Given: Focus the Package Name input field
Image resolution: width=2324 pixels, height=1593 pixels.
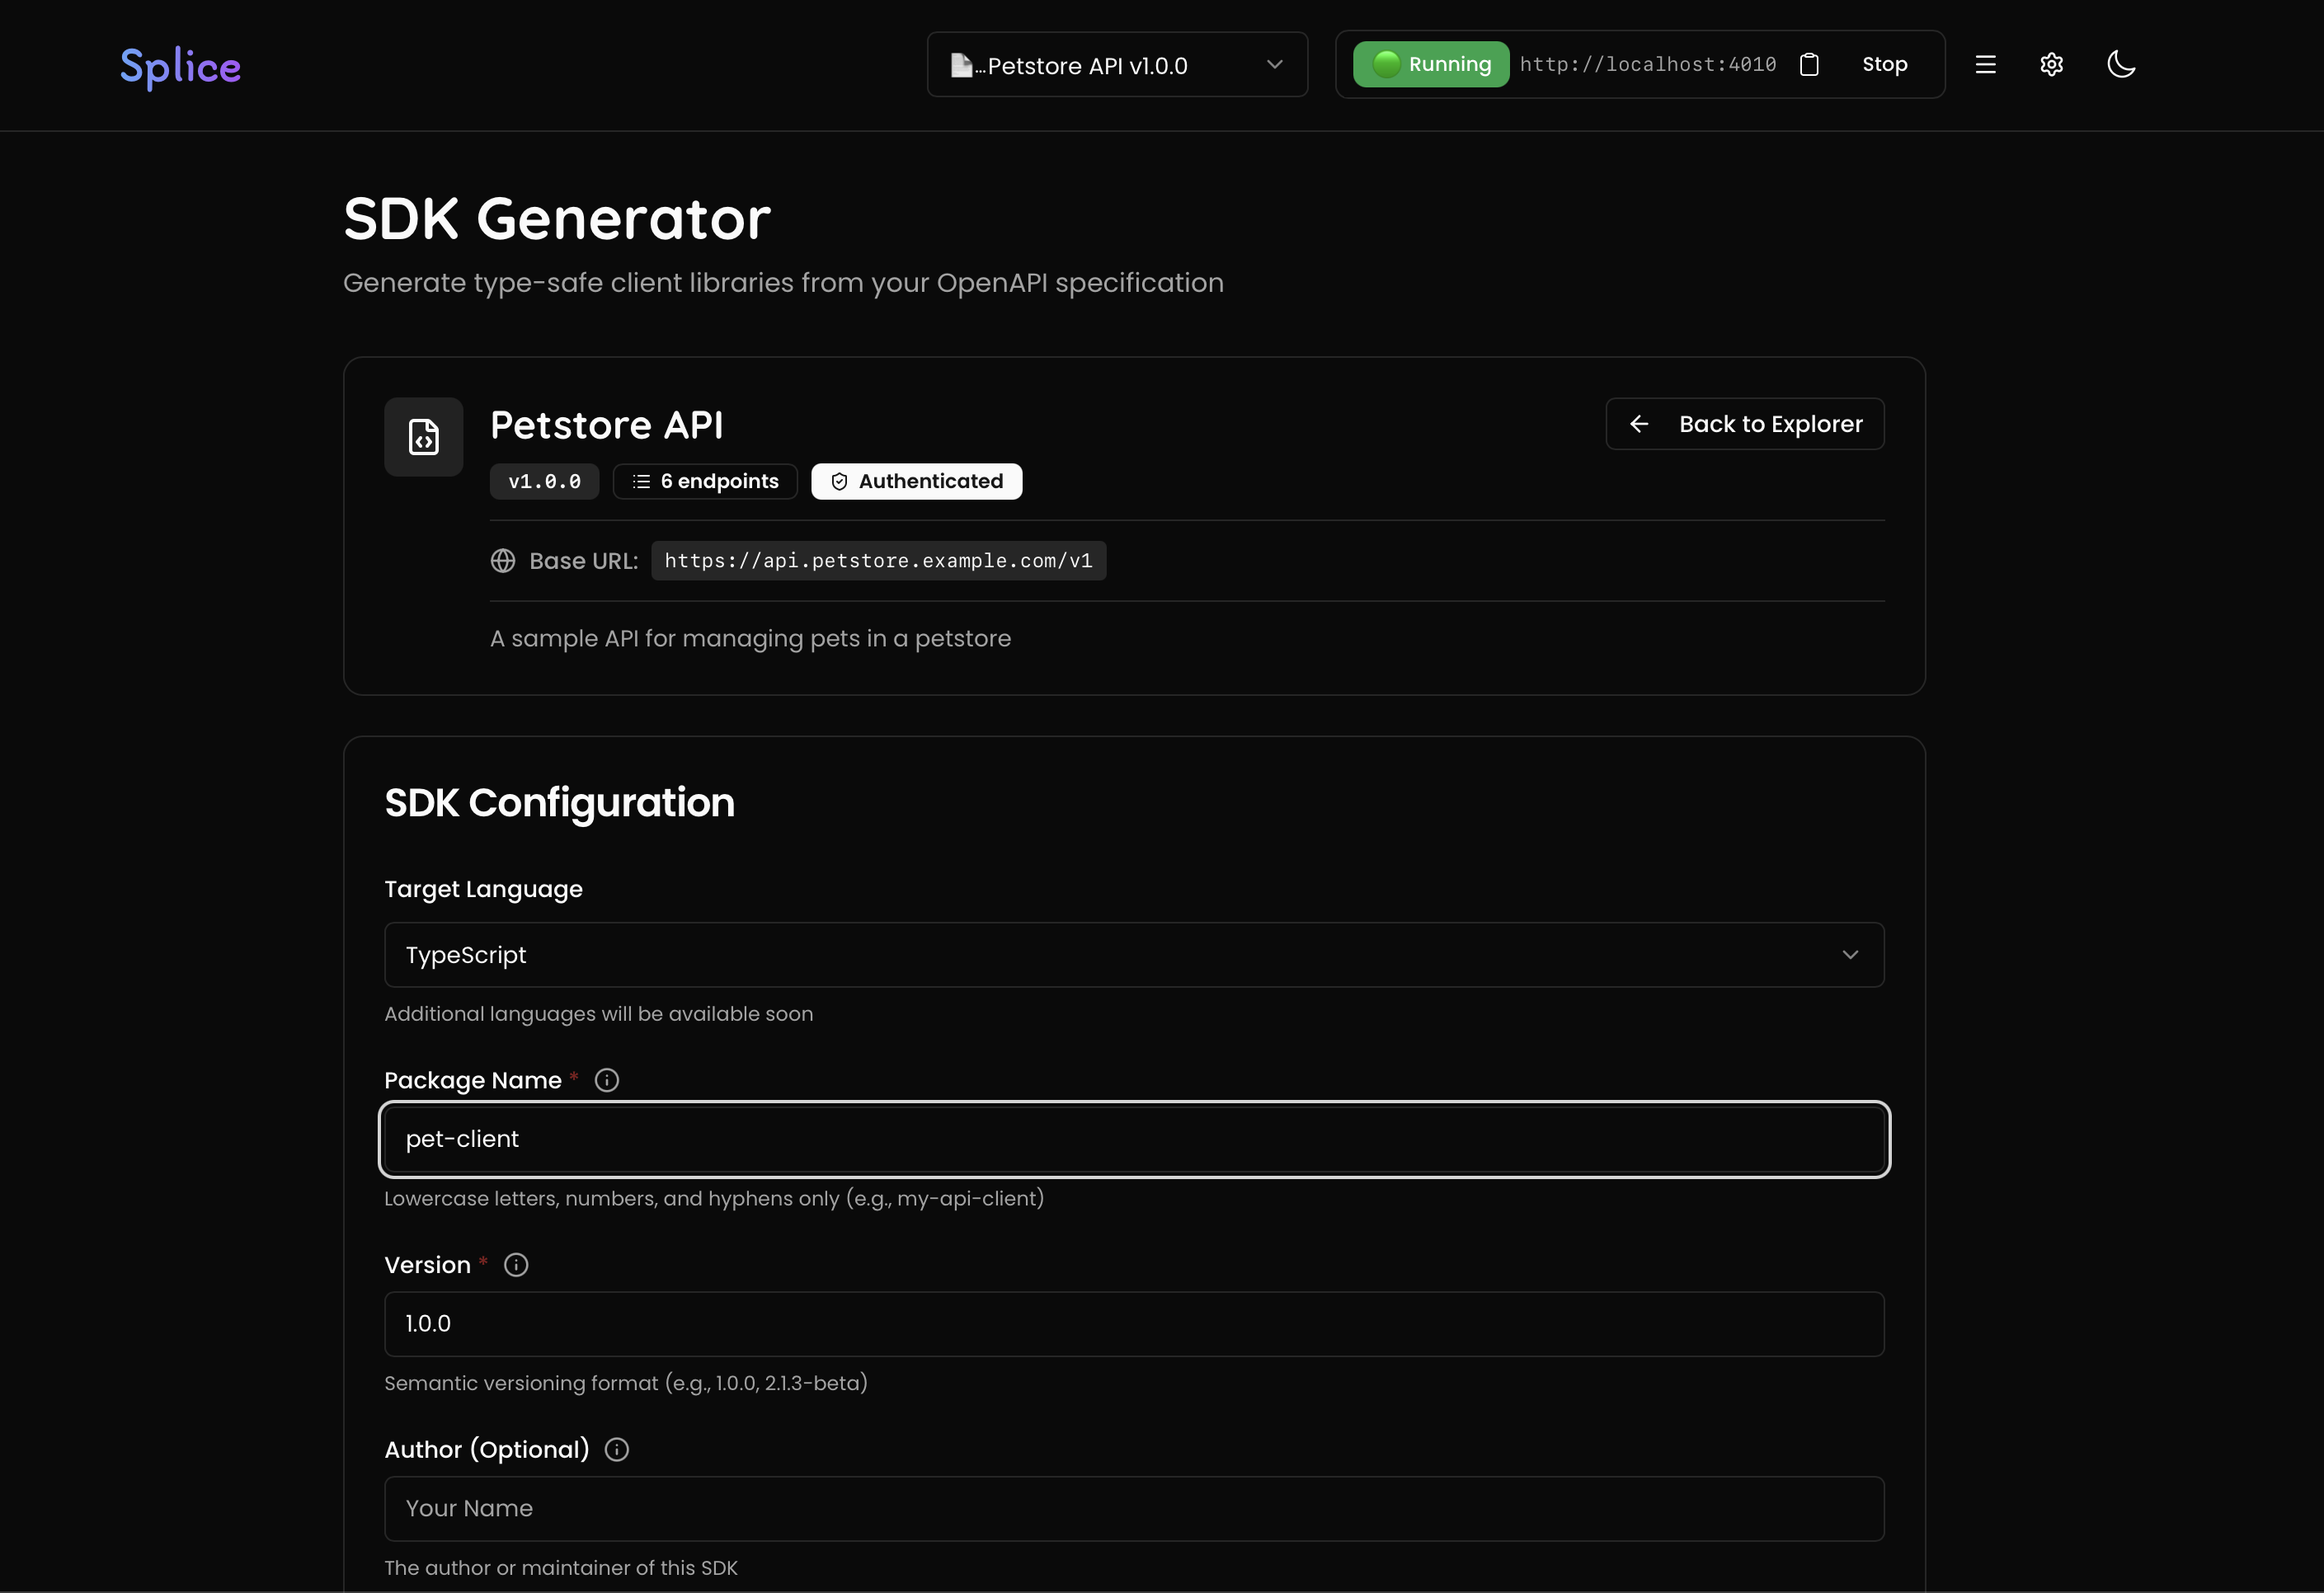Looking at the screenshot, I should pyautogui.click(x=1134, y=1139).
